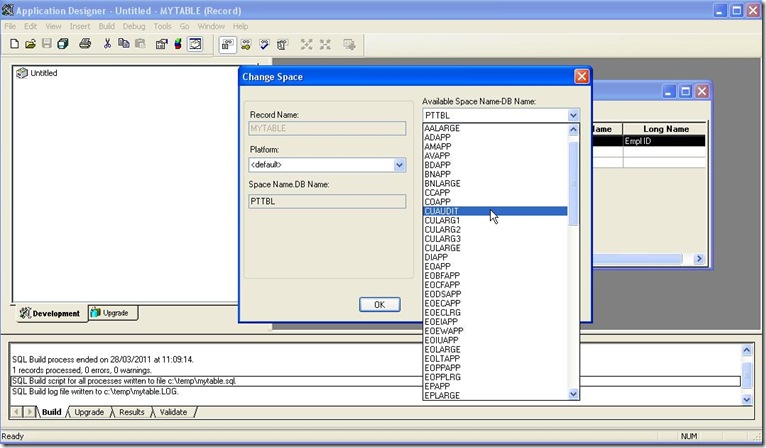Click the Copy toolbar icon

pyautogui.click(x=123, y=44)
